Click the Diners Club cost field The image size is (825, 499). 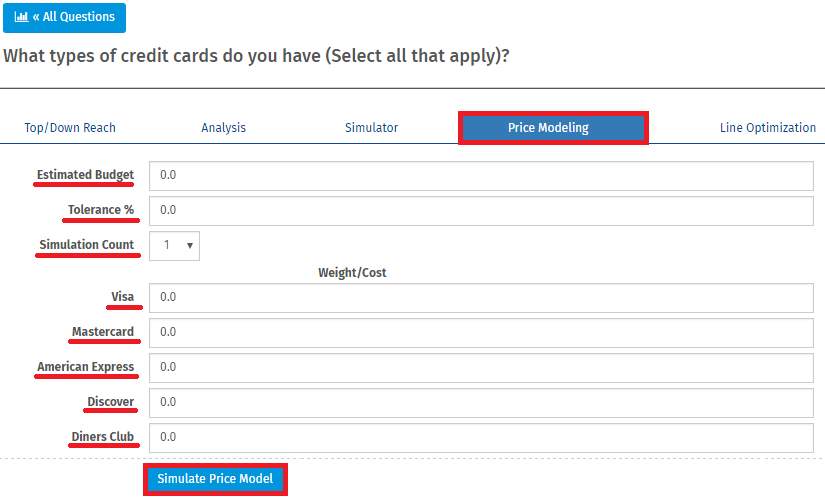pyautogui.click(x=481, y=438)
